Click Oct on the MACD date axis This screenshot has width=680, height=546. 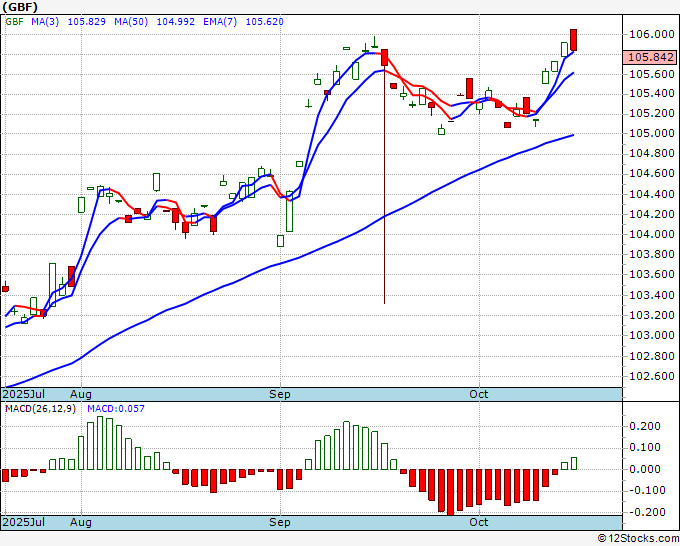(479, 522)
